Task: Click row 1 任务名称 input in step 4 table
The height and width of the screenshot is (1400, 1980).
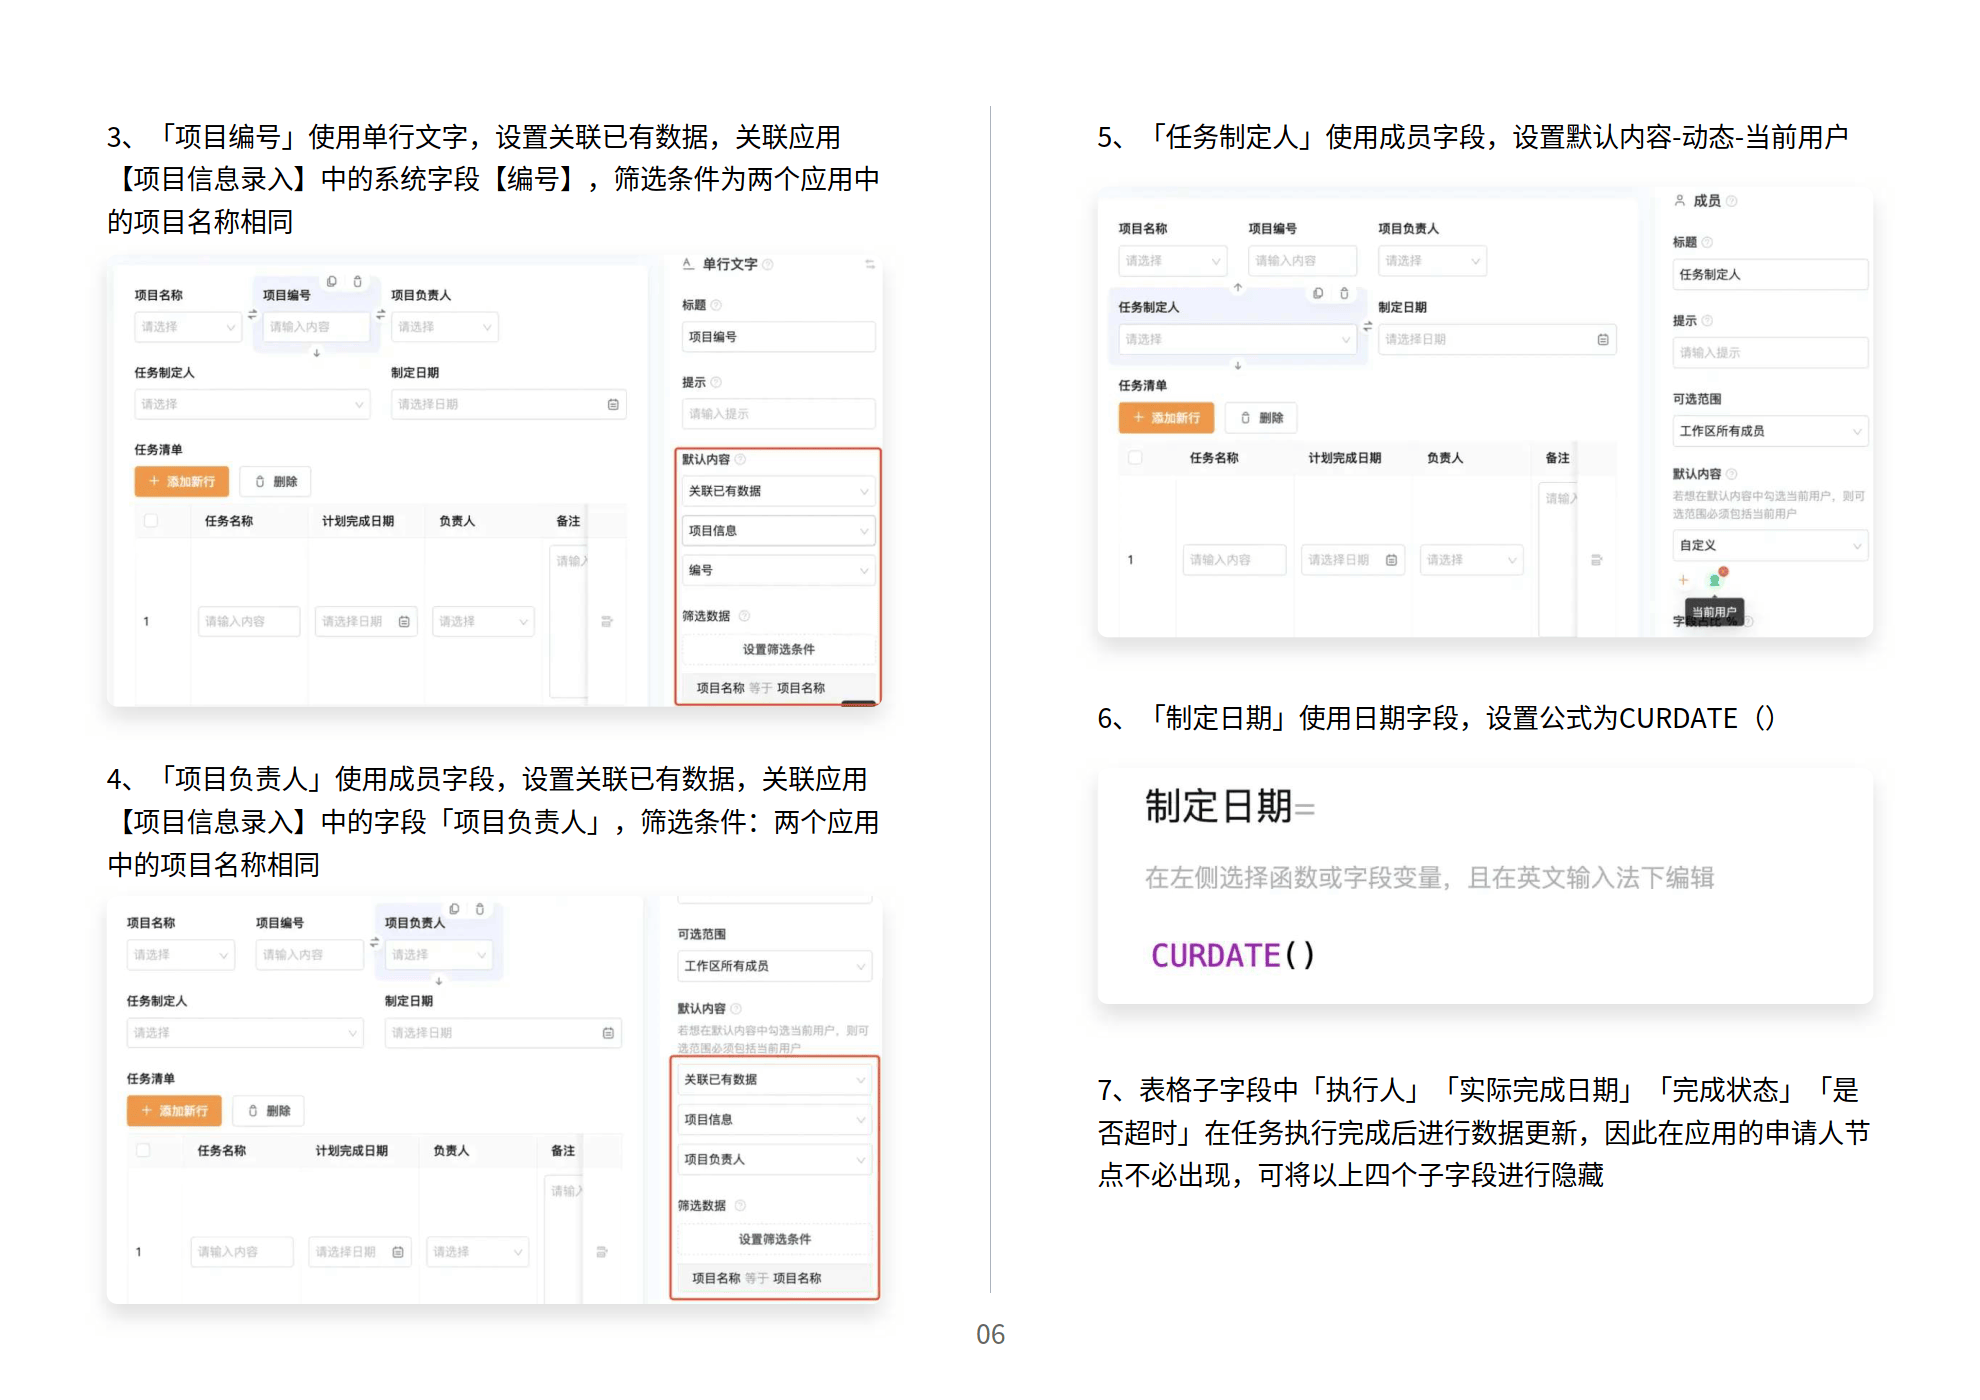Action: pos(242,1252)
